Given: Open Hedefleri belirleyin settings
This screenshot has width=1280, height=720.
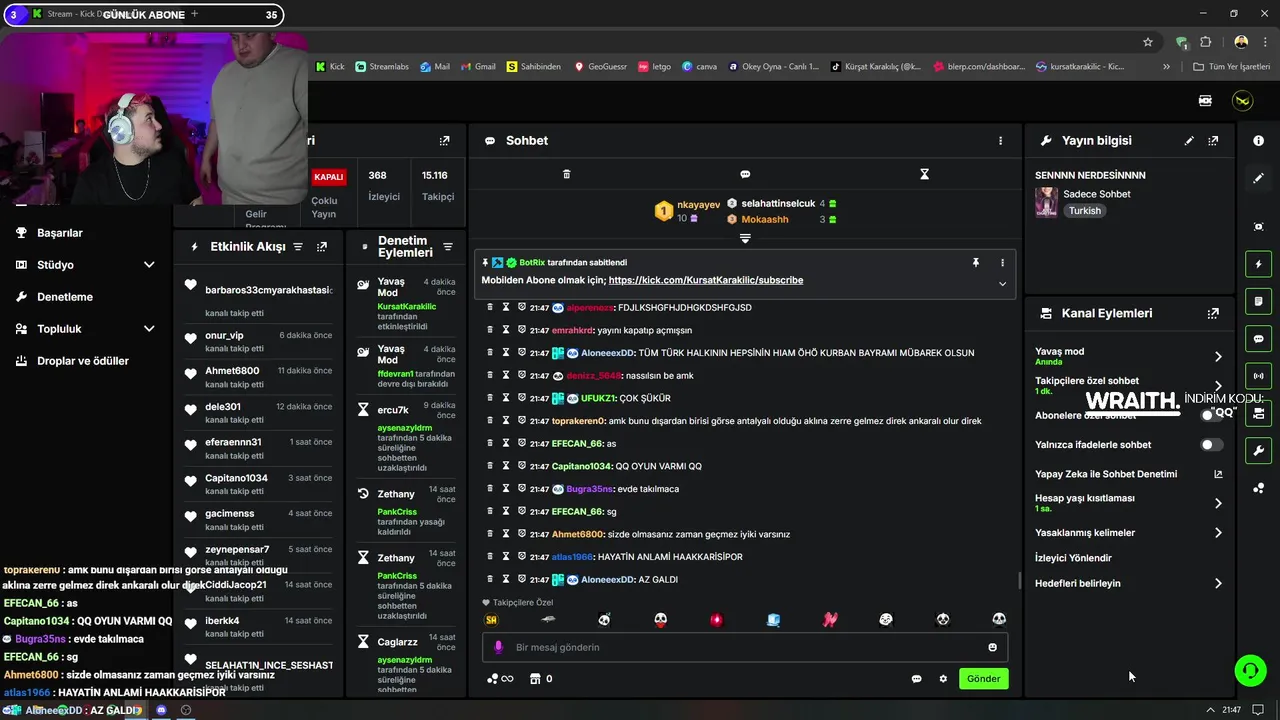Looking at the screenshot, I should tap(1218, 583).
